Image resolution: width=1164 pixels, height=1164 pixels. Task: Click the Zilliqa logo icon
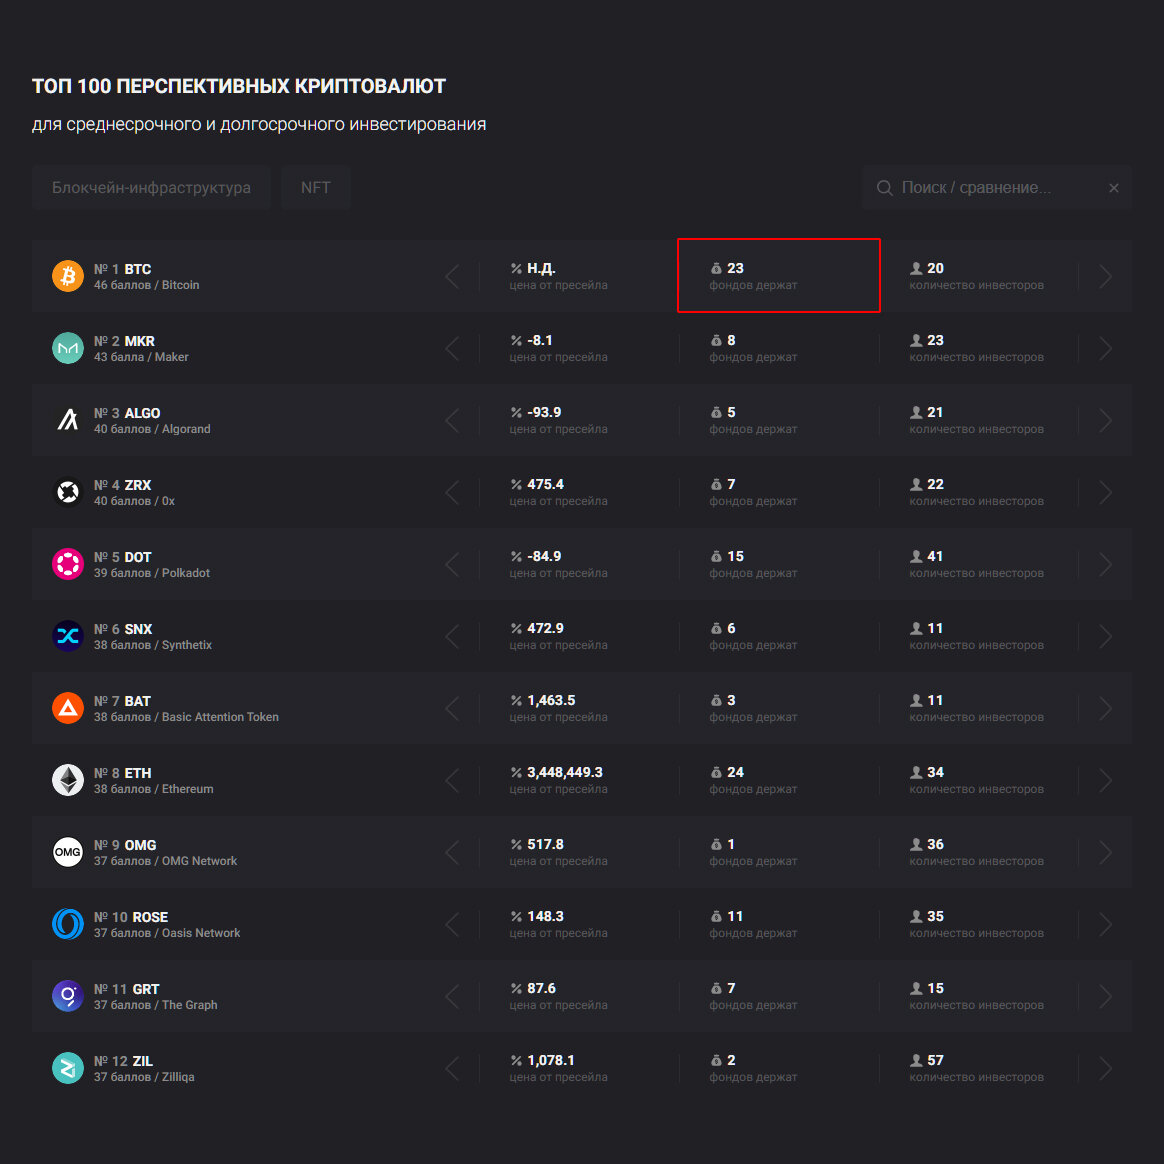pos(68,1068)
